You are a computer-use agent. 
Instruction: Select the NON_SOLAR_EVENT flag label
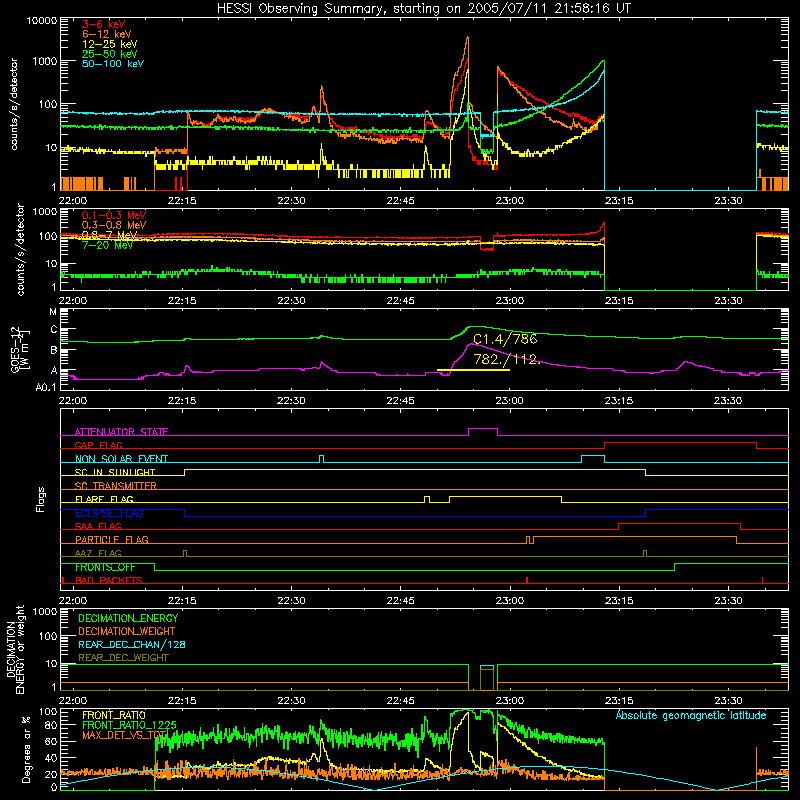point(121,459)
